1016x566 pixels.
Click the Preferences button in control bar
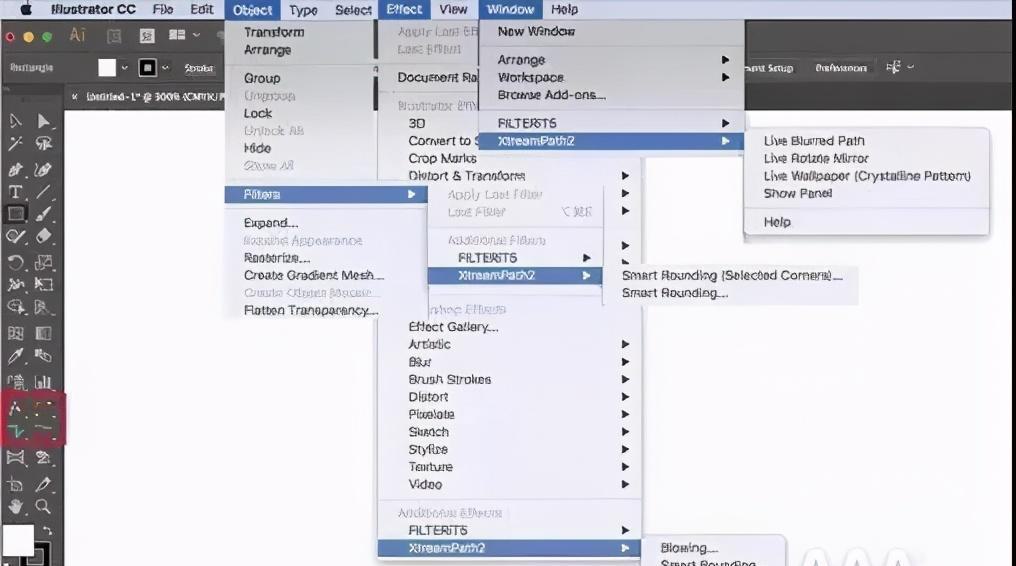[840, 68]
